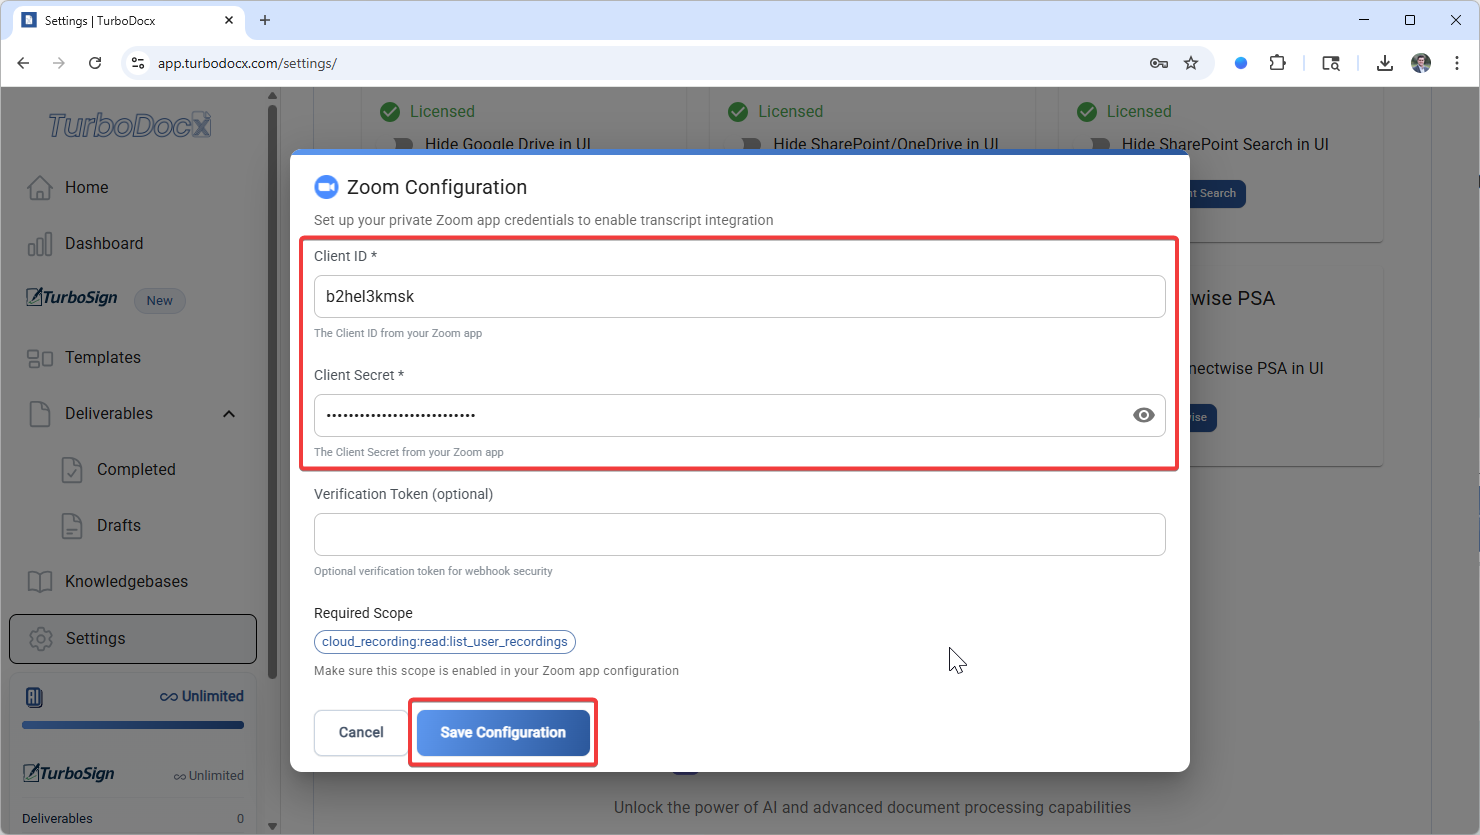This screenshot has width=1480, height=835.
Task: Click the cloud_recording scope chip
Action: tap(445, 642)
